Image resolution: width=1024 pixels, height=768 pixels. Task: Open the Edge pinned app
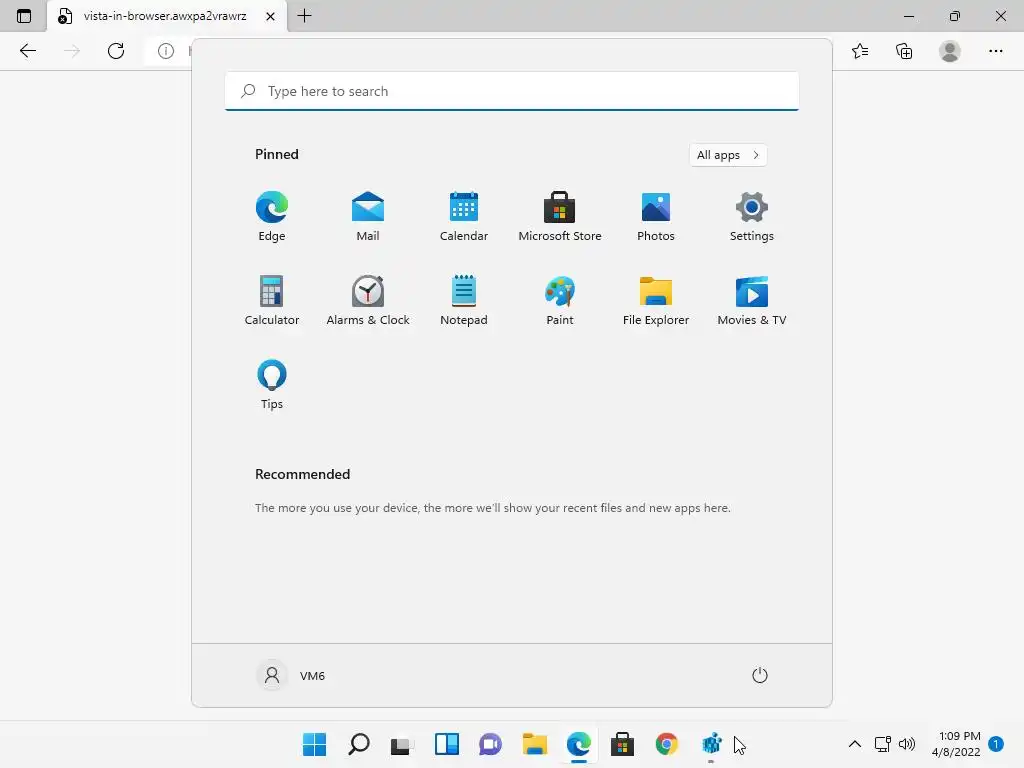(272, 216)
